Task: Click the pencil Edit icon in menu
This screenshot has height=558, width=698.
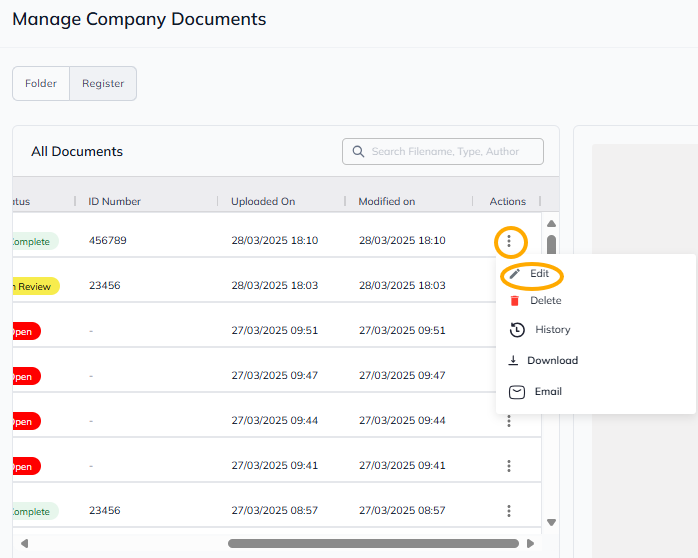Action: 515,274
